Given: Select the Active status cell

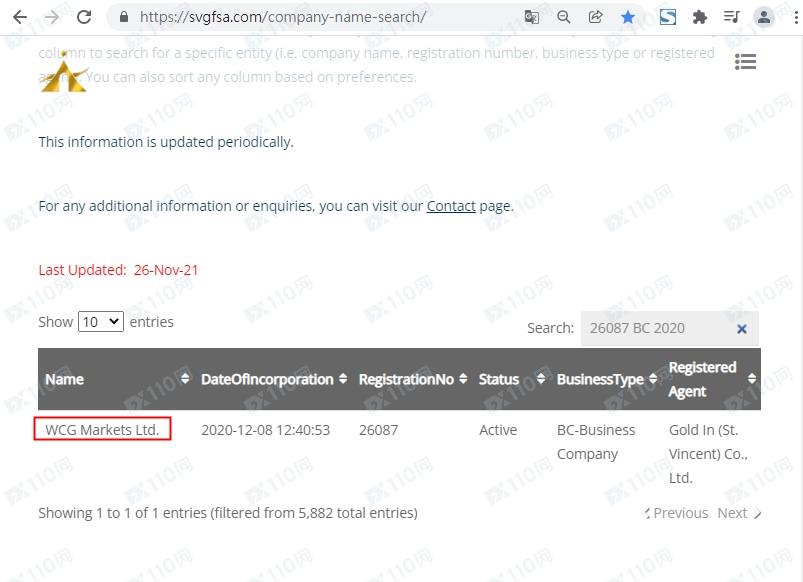Looking at the screenshot, I should (498, 430).
